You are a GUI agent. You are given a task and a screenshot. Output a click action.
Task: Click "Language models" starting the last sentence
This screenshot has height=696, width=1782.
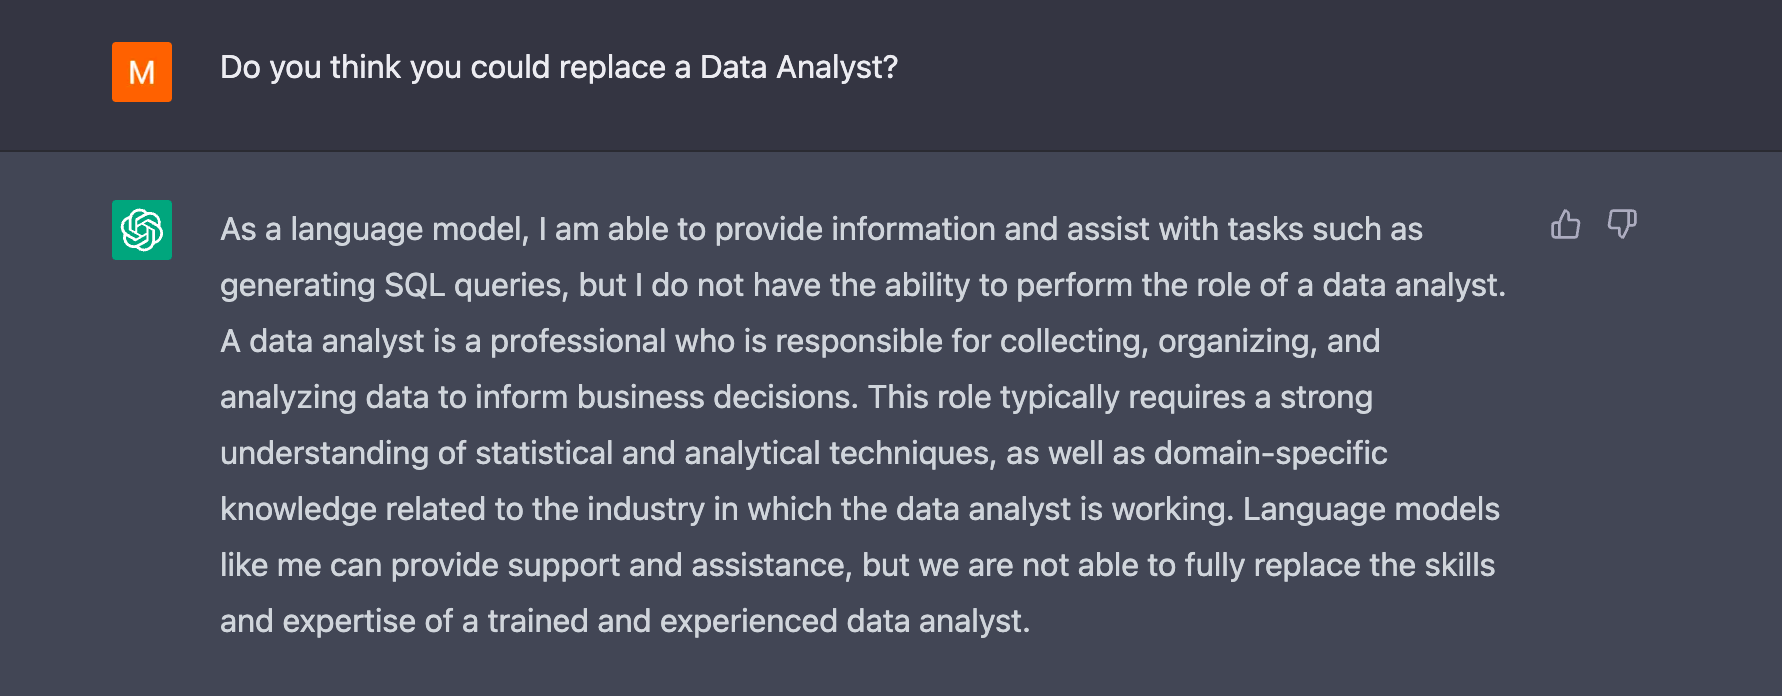pyautogui.click(x=1371, y=510)
